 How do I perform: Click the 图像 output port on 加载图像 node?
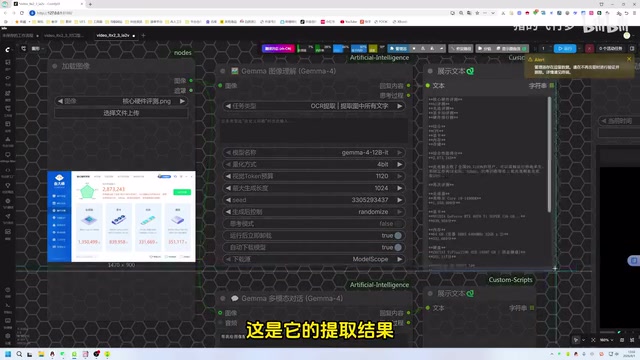pos(191,81)
